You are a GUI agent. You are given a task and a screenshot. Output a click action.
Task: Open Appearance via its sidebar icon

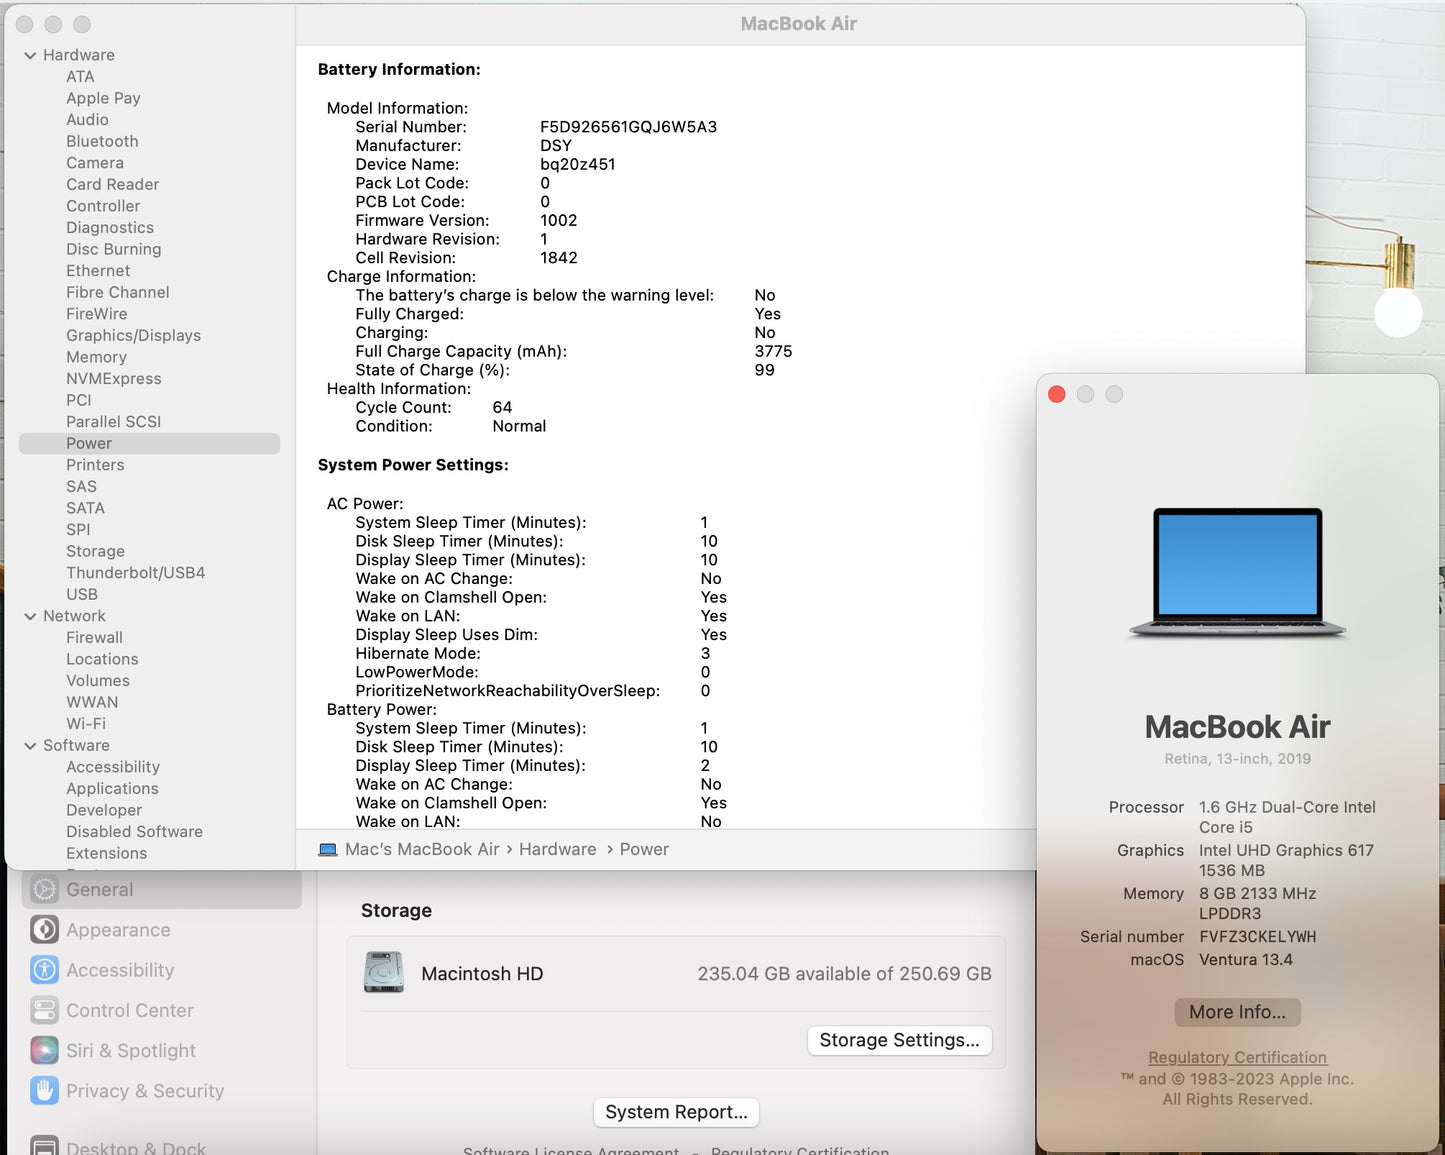44,930
